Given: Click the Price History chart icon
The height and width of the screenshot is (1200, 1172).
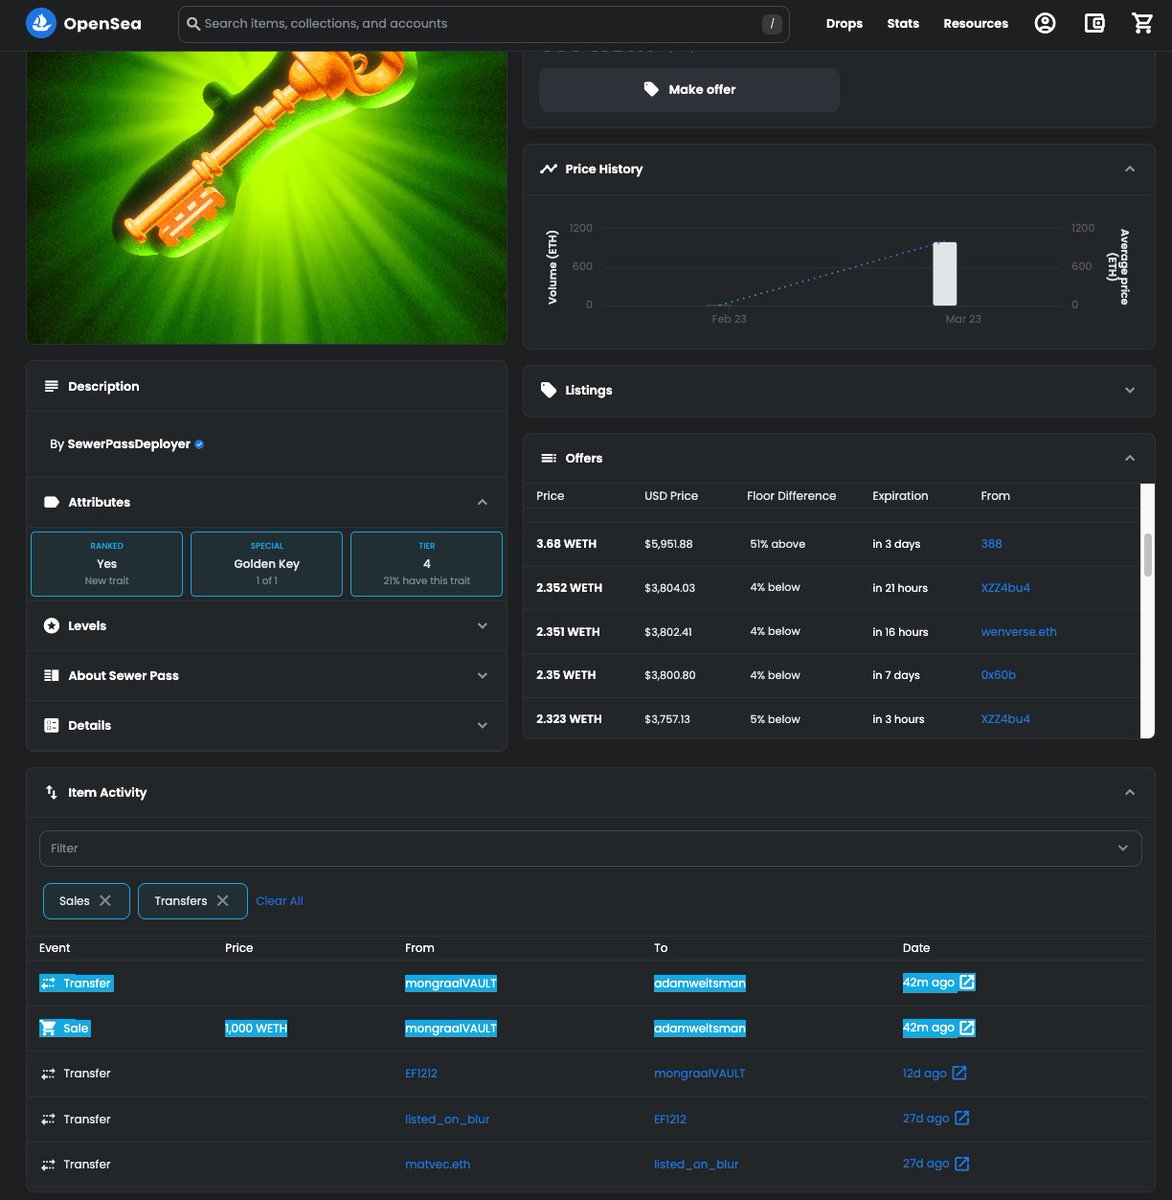Looking at the screenshot, I should tap(548, 169).
